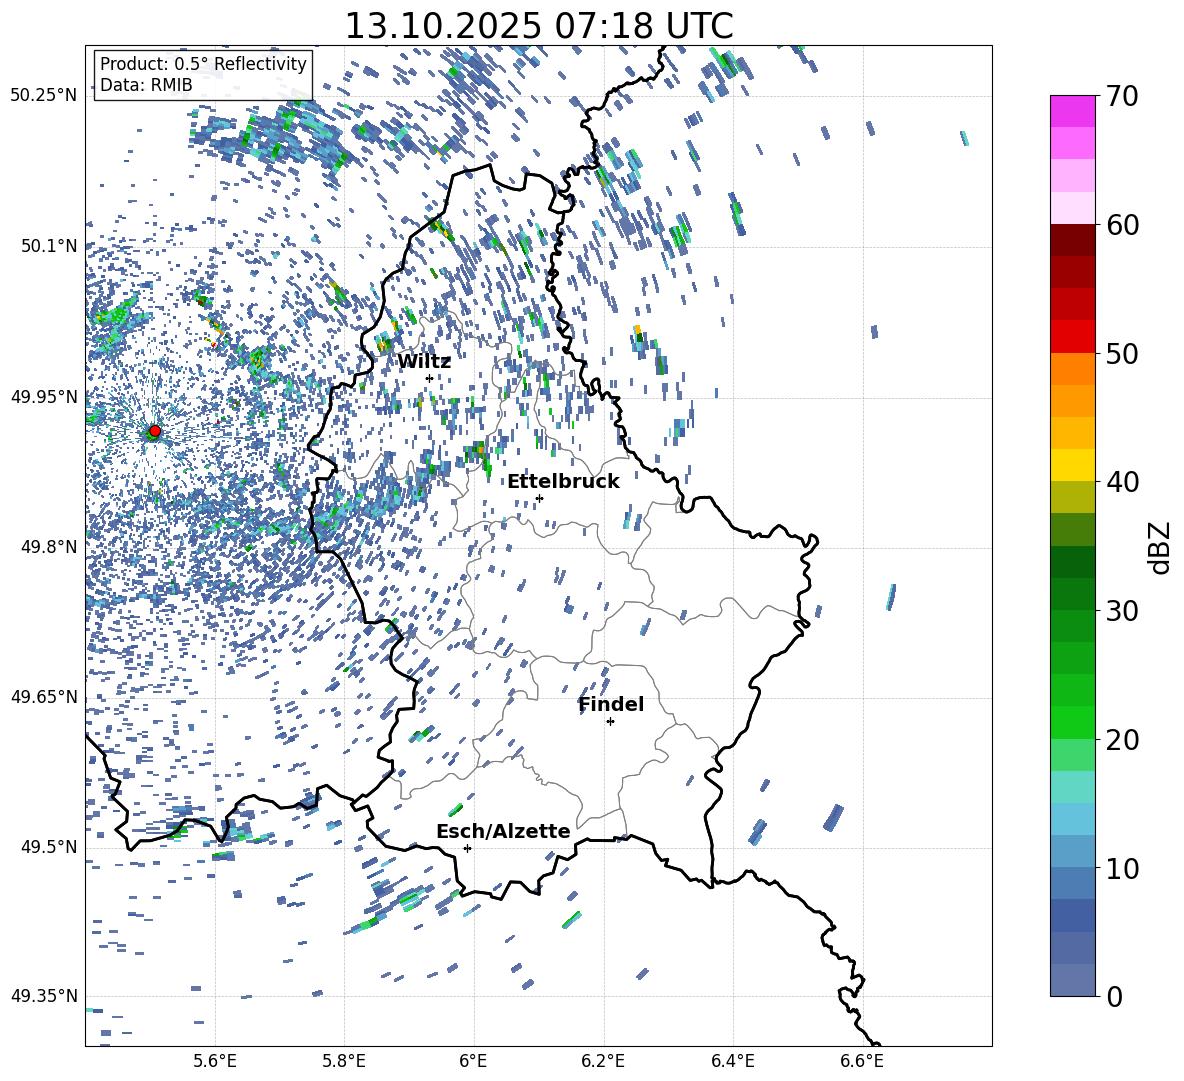The width and height of the screenshot is (1184, 1081).
Task: Select the Ettelbruck city label
Action: pyautogui.click(x=563, y=482)
